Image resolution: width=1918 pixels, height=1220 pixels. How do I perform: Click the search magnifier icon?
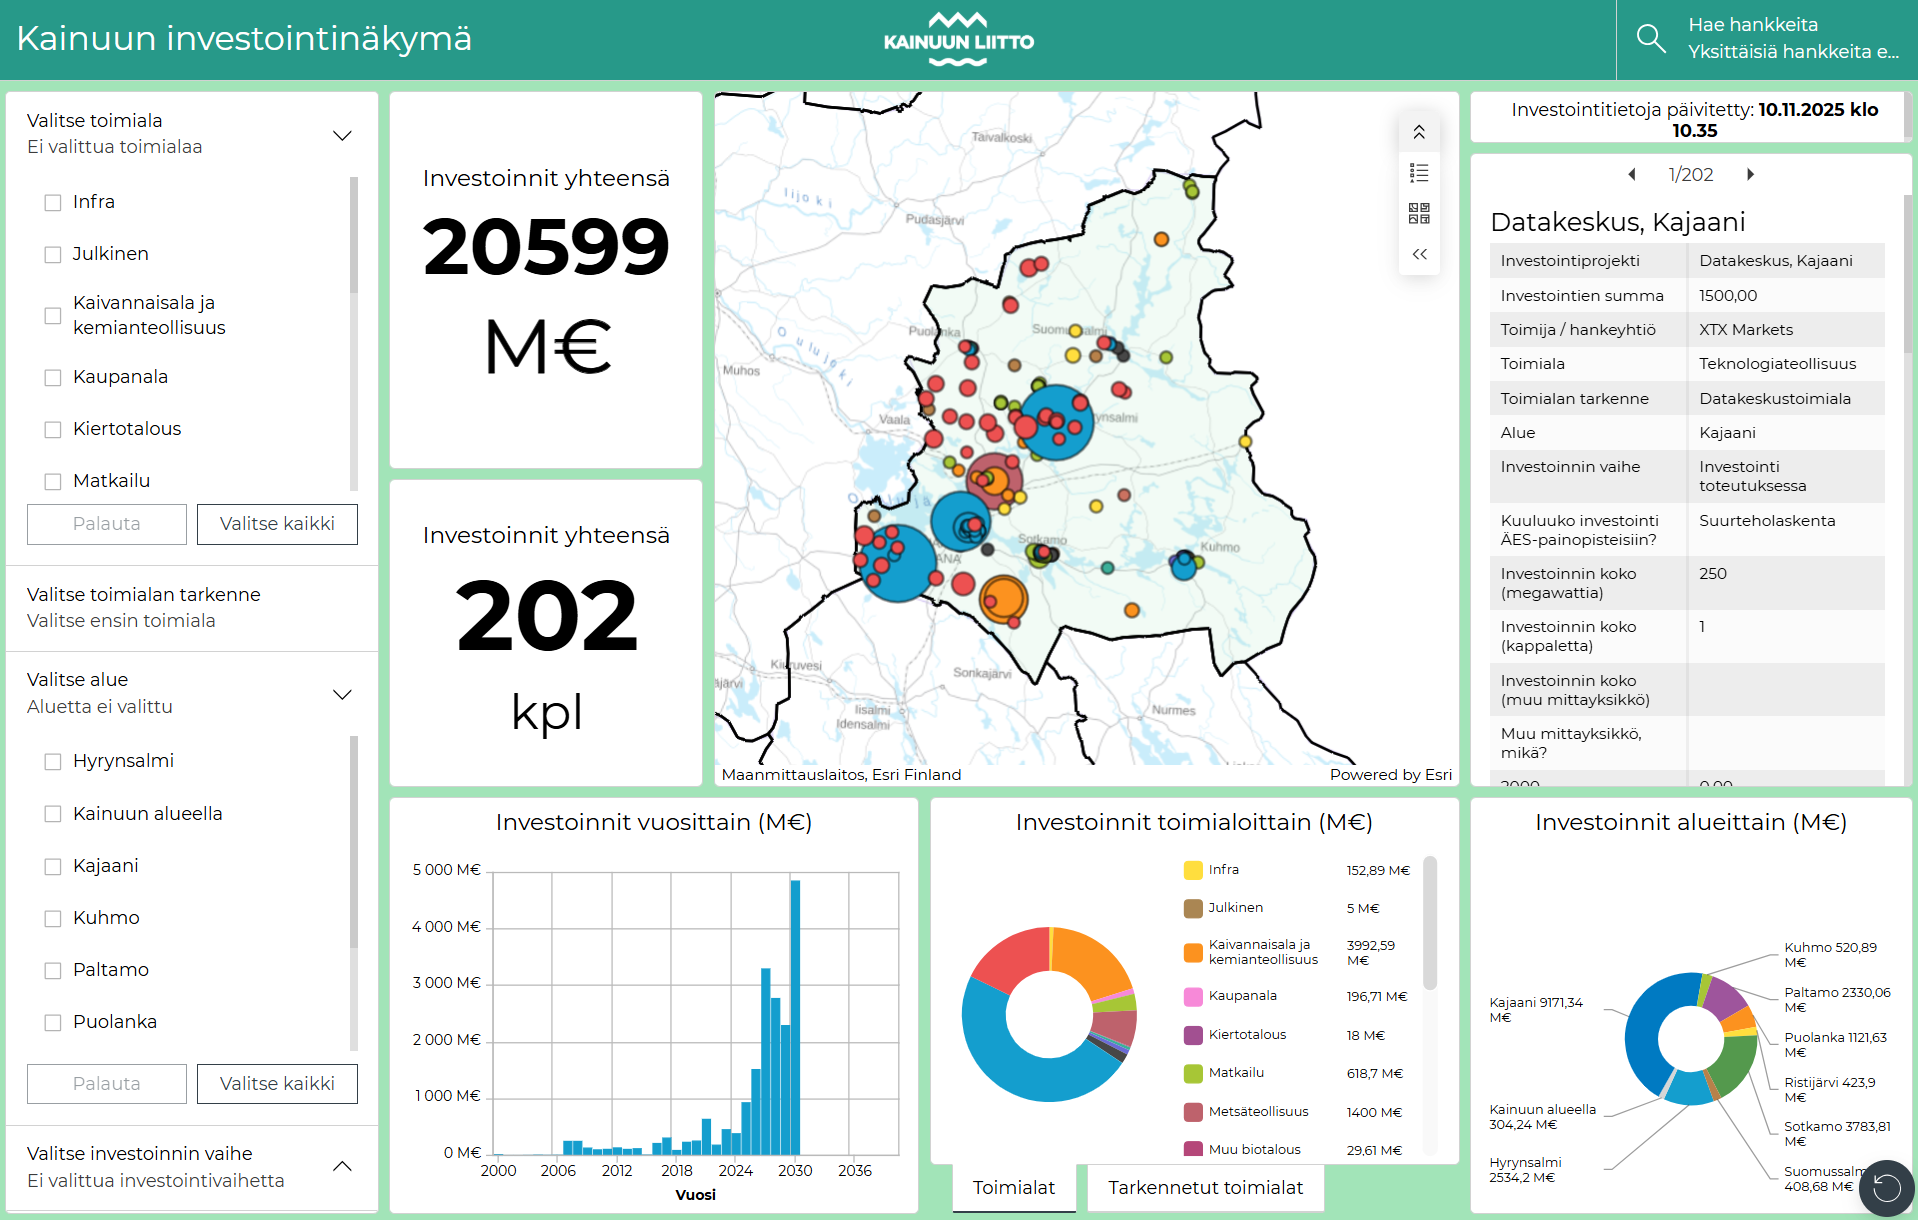1650,39
